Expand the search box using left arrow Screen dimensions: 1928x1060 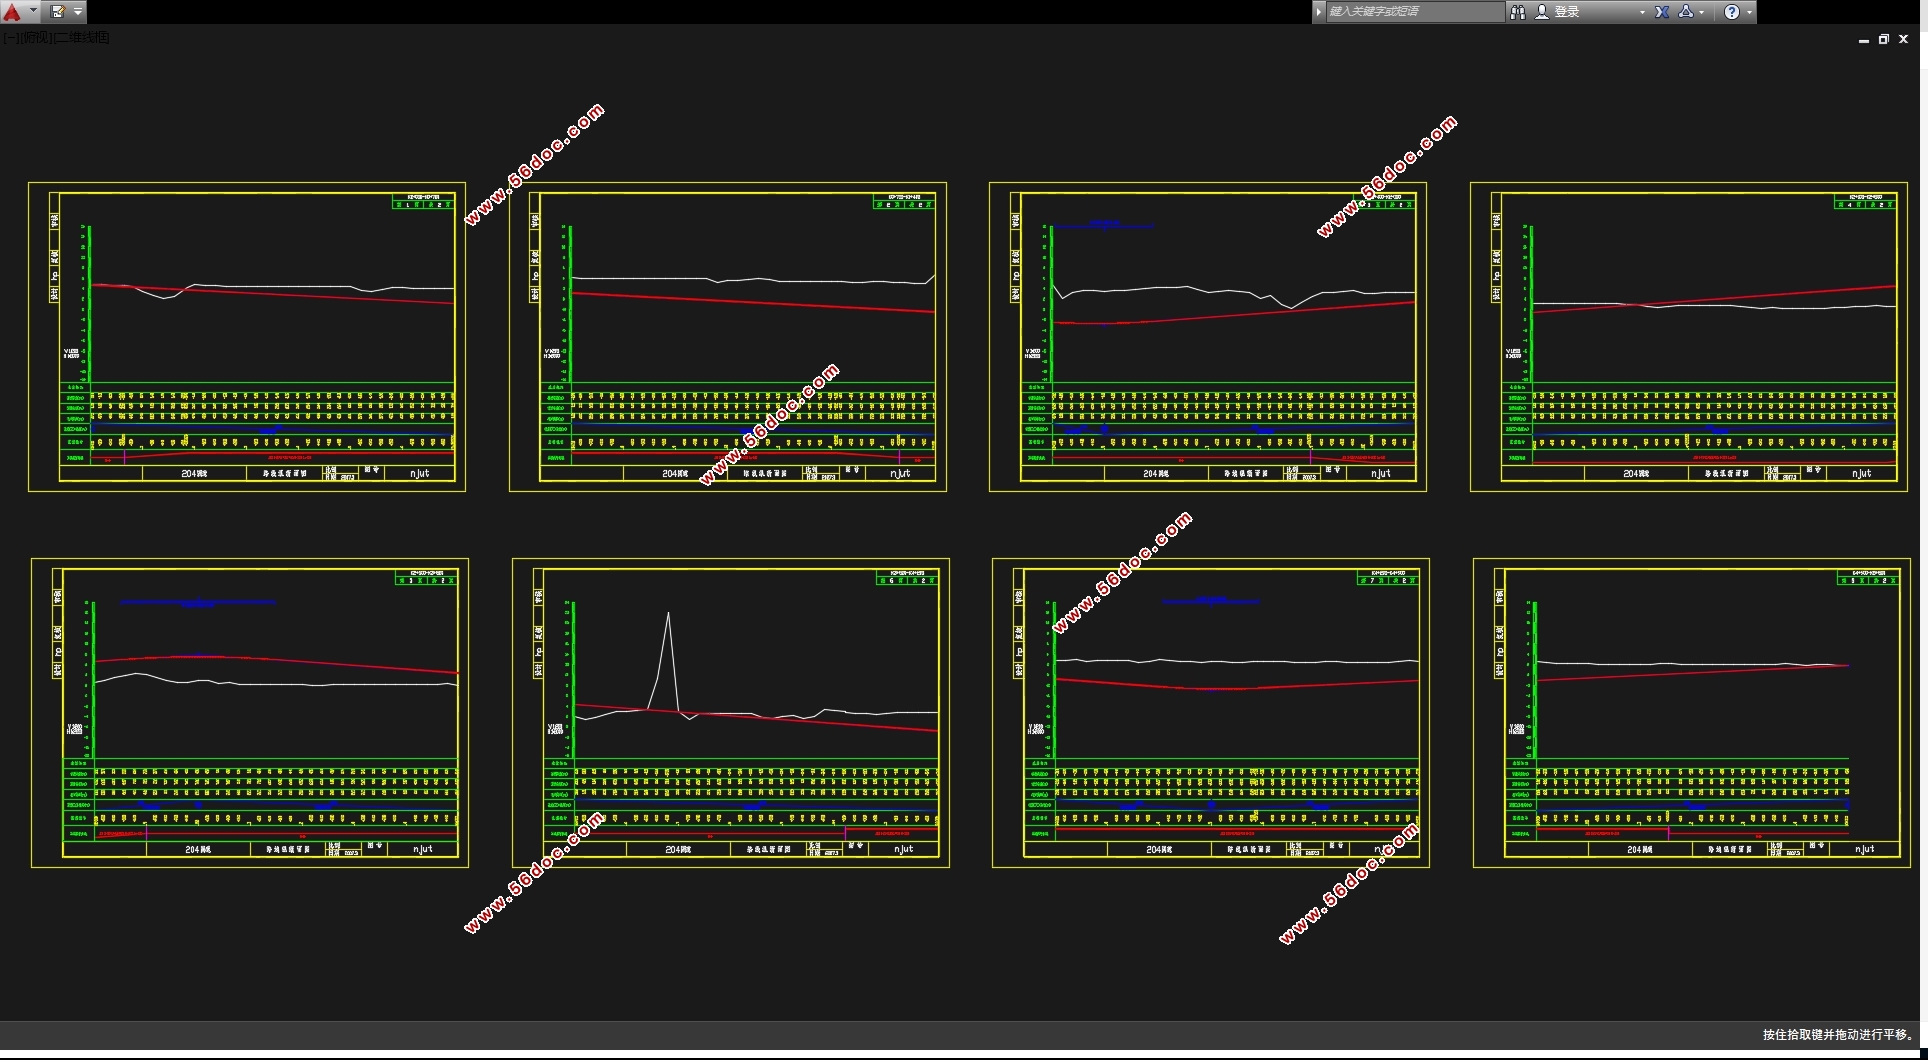pos(1319,12)
